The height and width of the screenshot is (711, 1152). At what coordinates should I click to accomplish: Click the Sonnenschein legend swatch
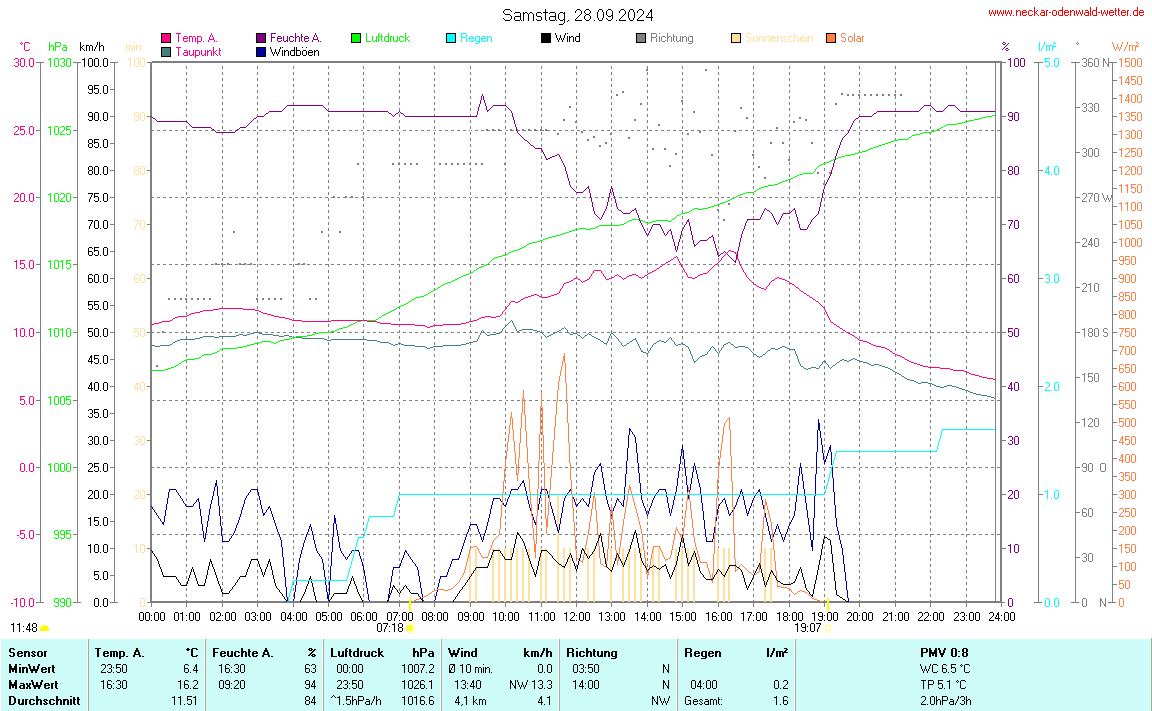pos(736,38)
